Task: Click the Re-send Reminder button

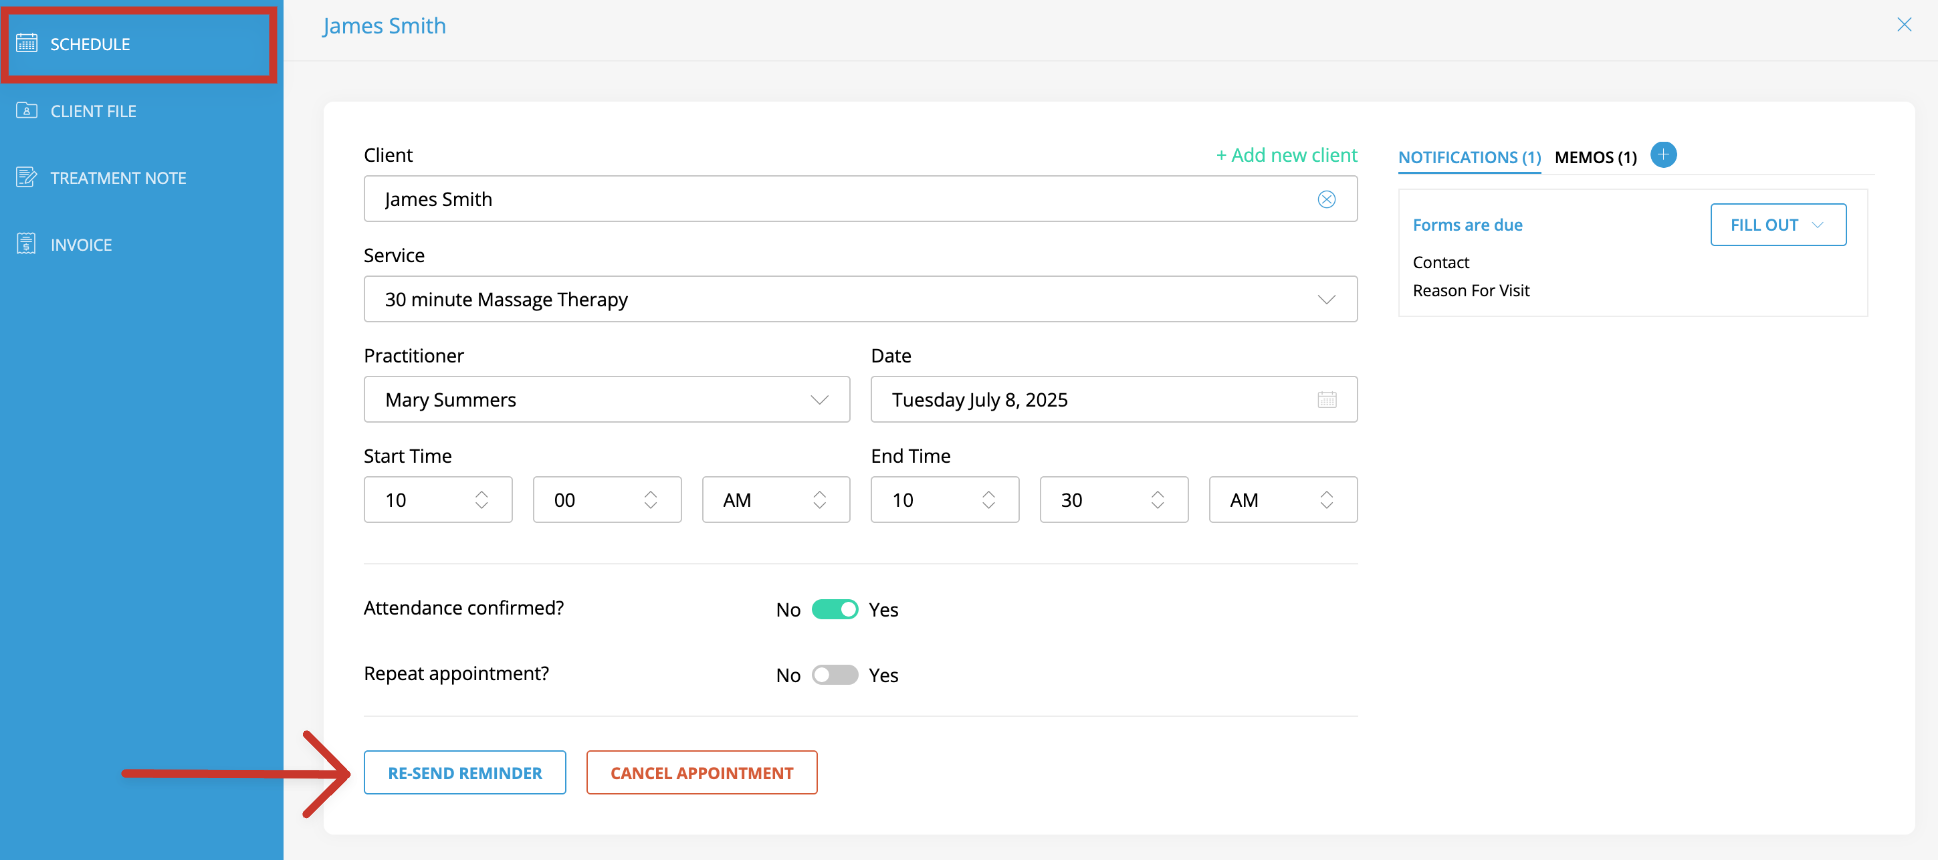Action: click(x=465, y=773)
